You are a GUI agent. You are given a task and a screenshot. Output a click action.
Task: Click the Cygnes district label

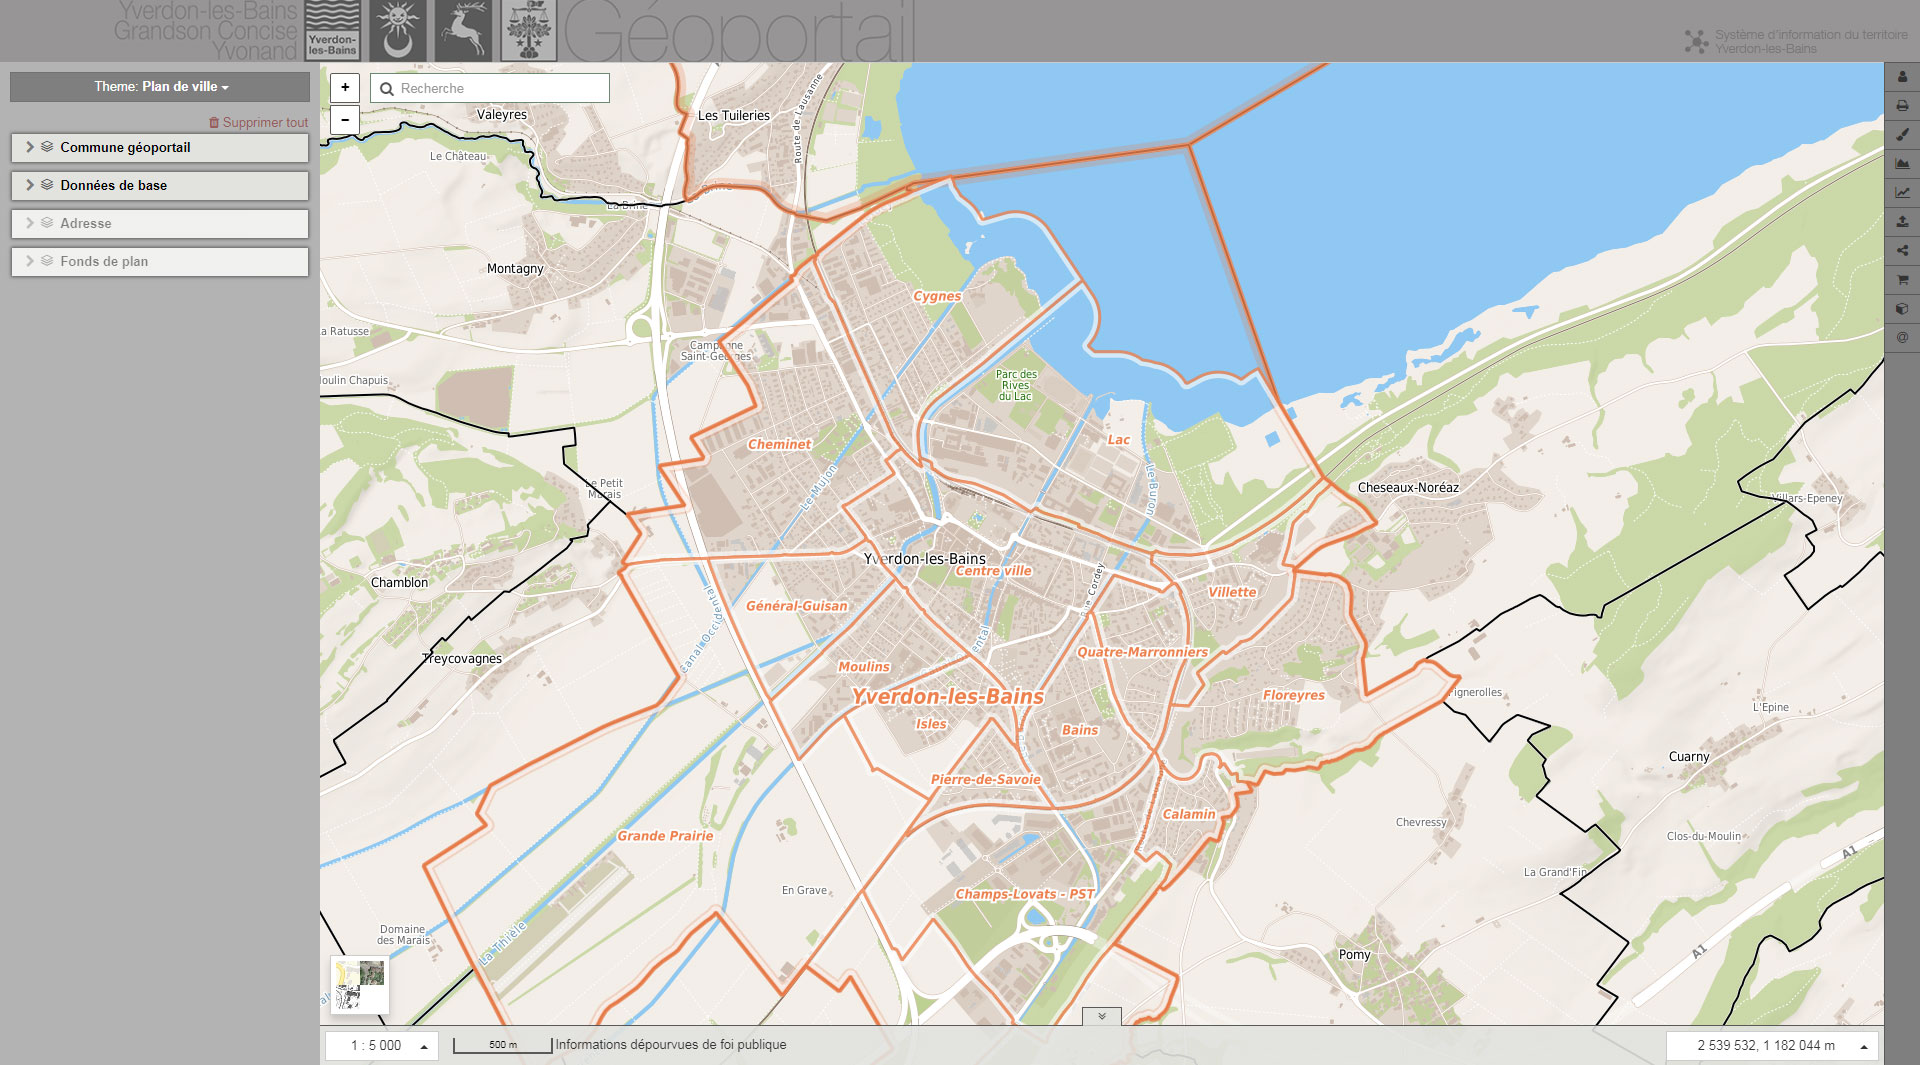click(x=937, y=296)
